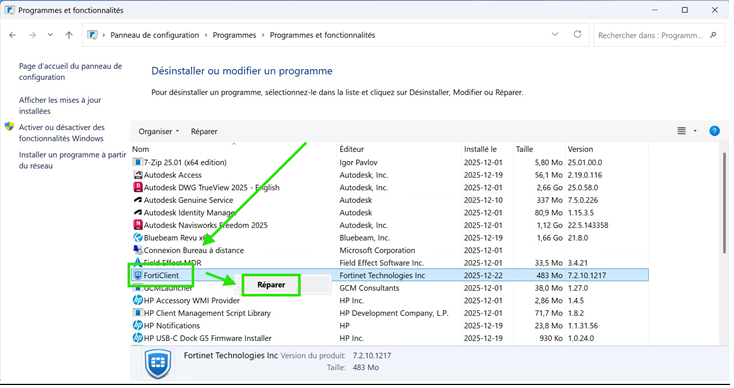734x388 pixels.
Task: Select the Connexion Bureau à distance icon
Action: (x=138, y=250)
